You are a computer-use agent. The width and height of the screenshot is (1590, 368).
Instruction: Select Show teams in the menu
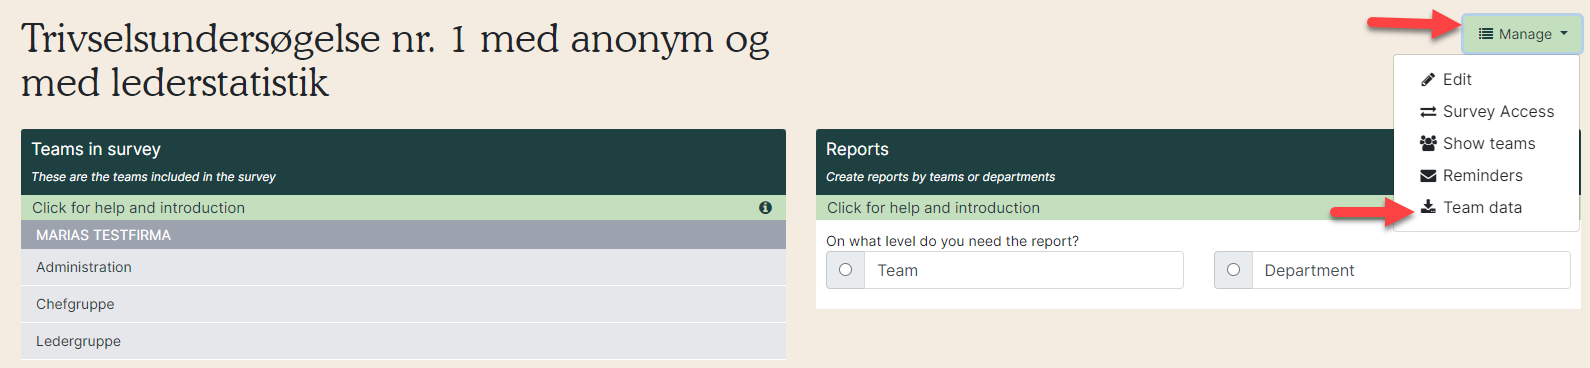(x=1486, y=143)
